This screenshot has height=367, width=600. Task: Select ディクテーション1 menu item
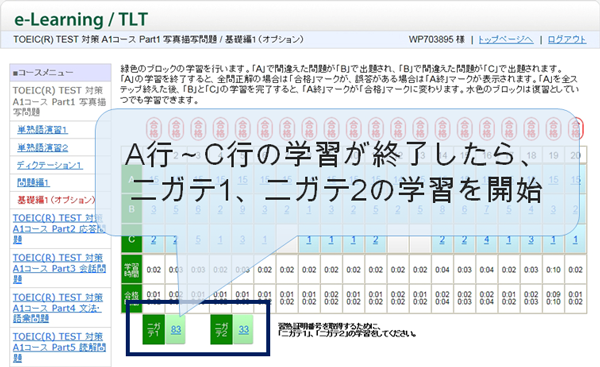(49, 165)
